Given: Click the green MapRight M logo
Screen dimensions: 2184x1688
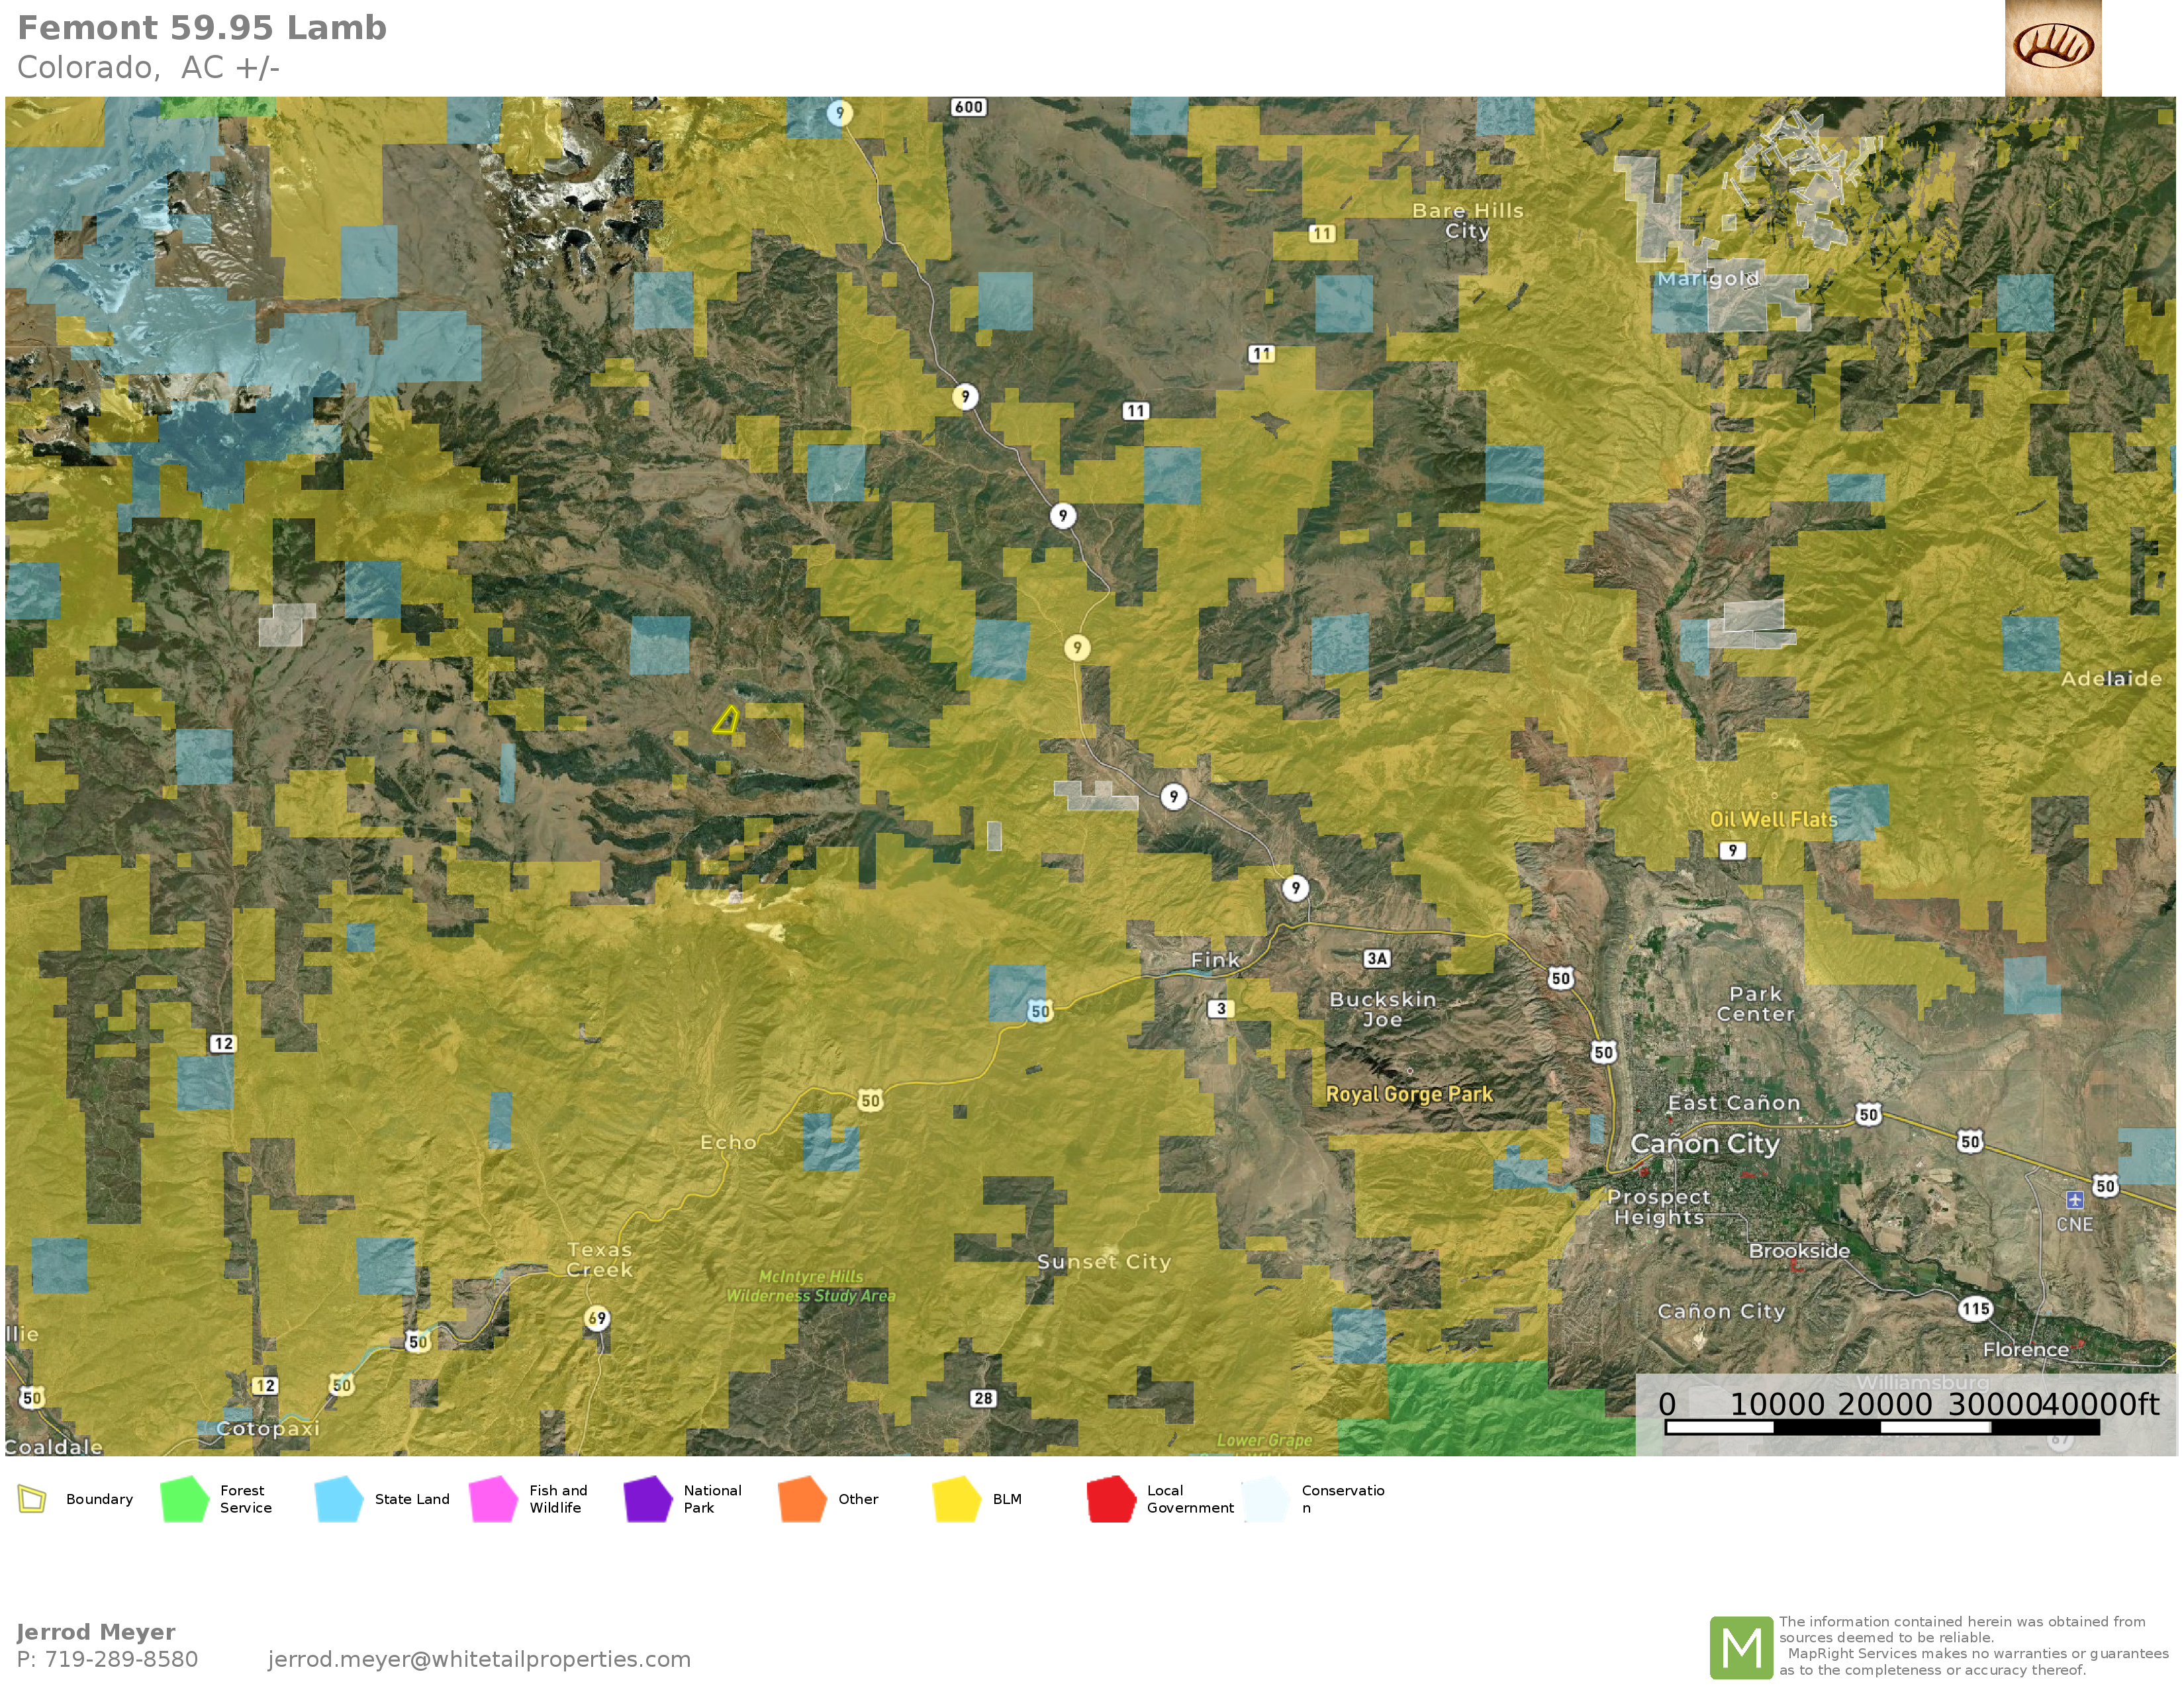Looking at the screenshot, I should [x=1741, y=1647].
